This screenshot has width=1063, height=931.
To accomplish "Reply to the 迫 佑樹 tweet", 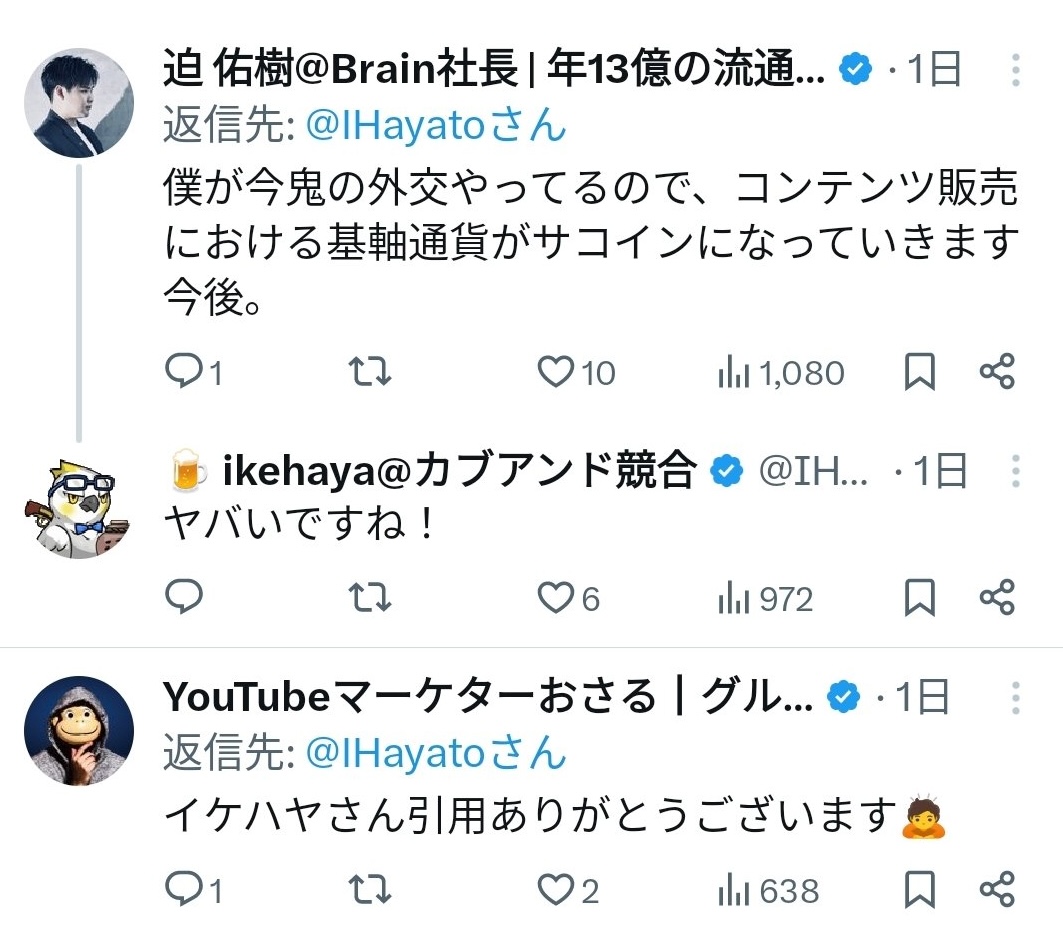I will click(183, 373).
